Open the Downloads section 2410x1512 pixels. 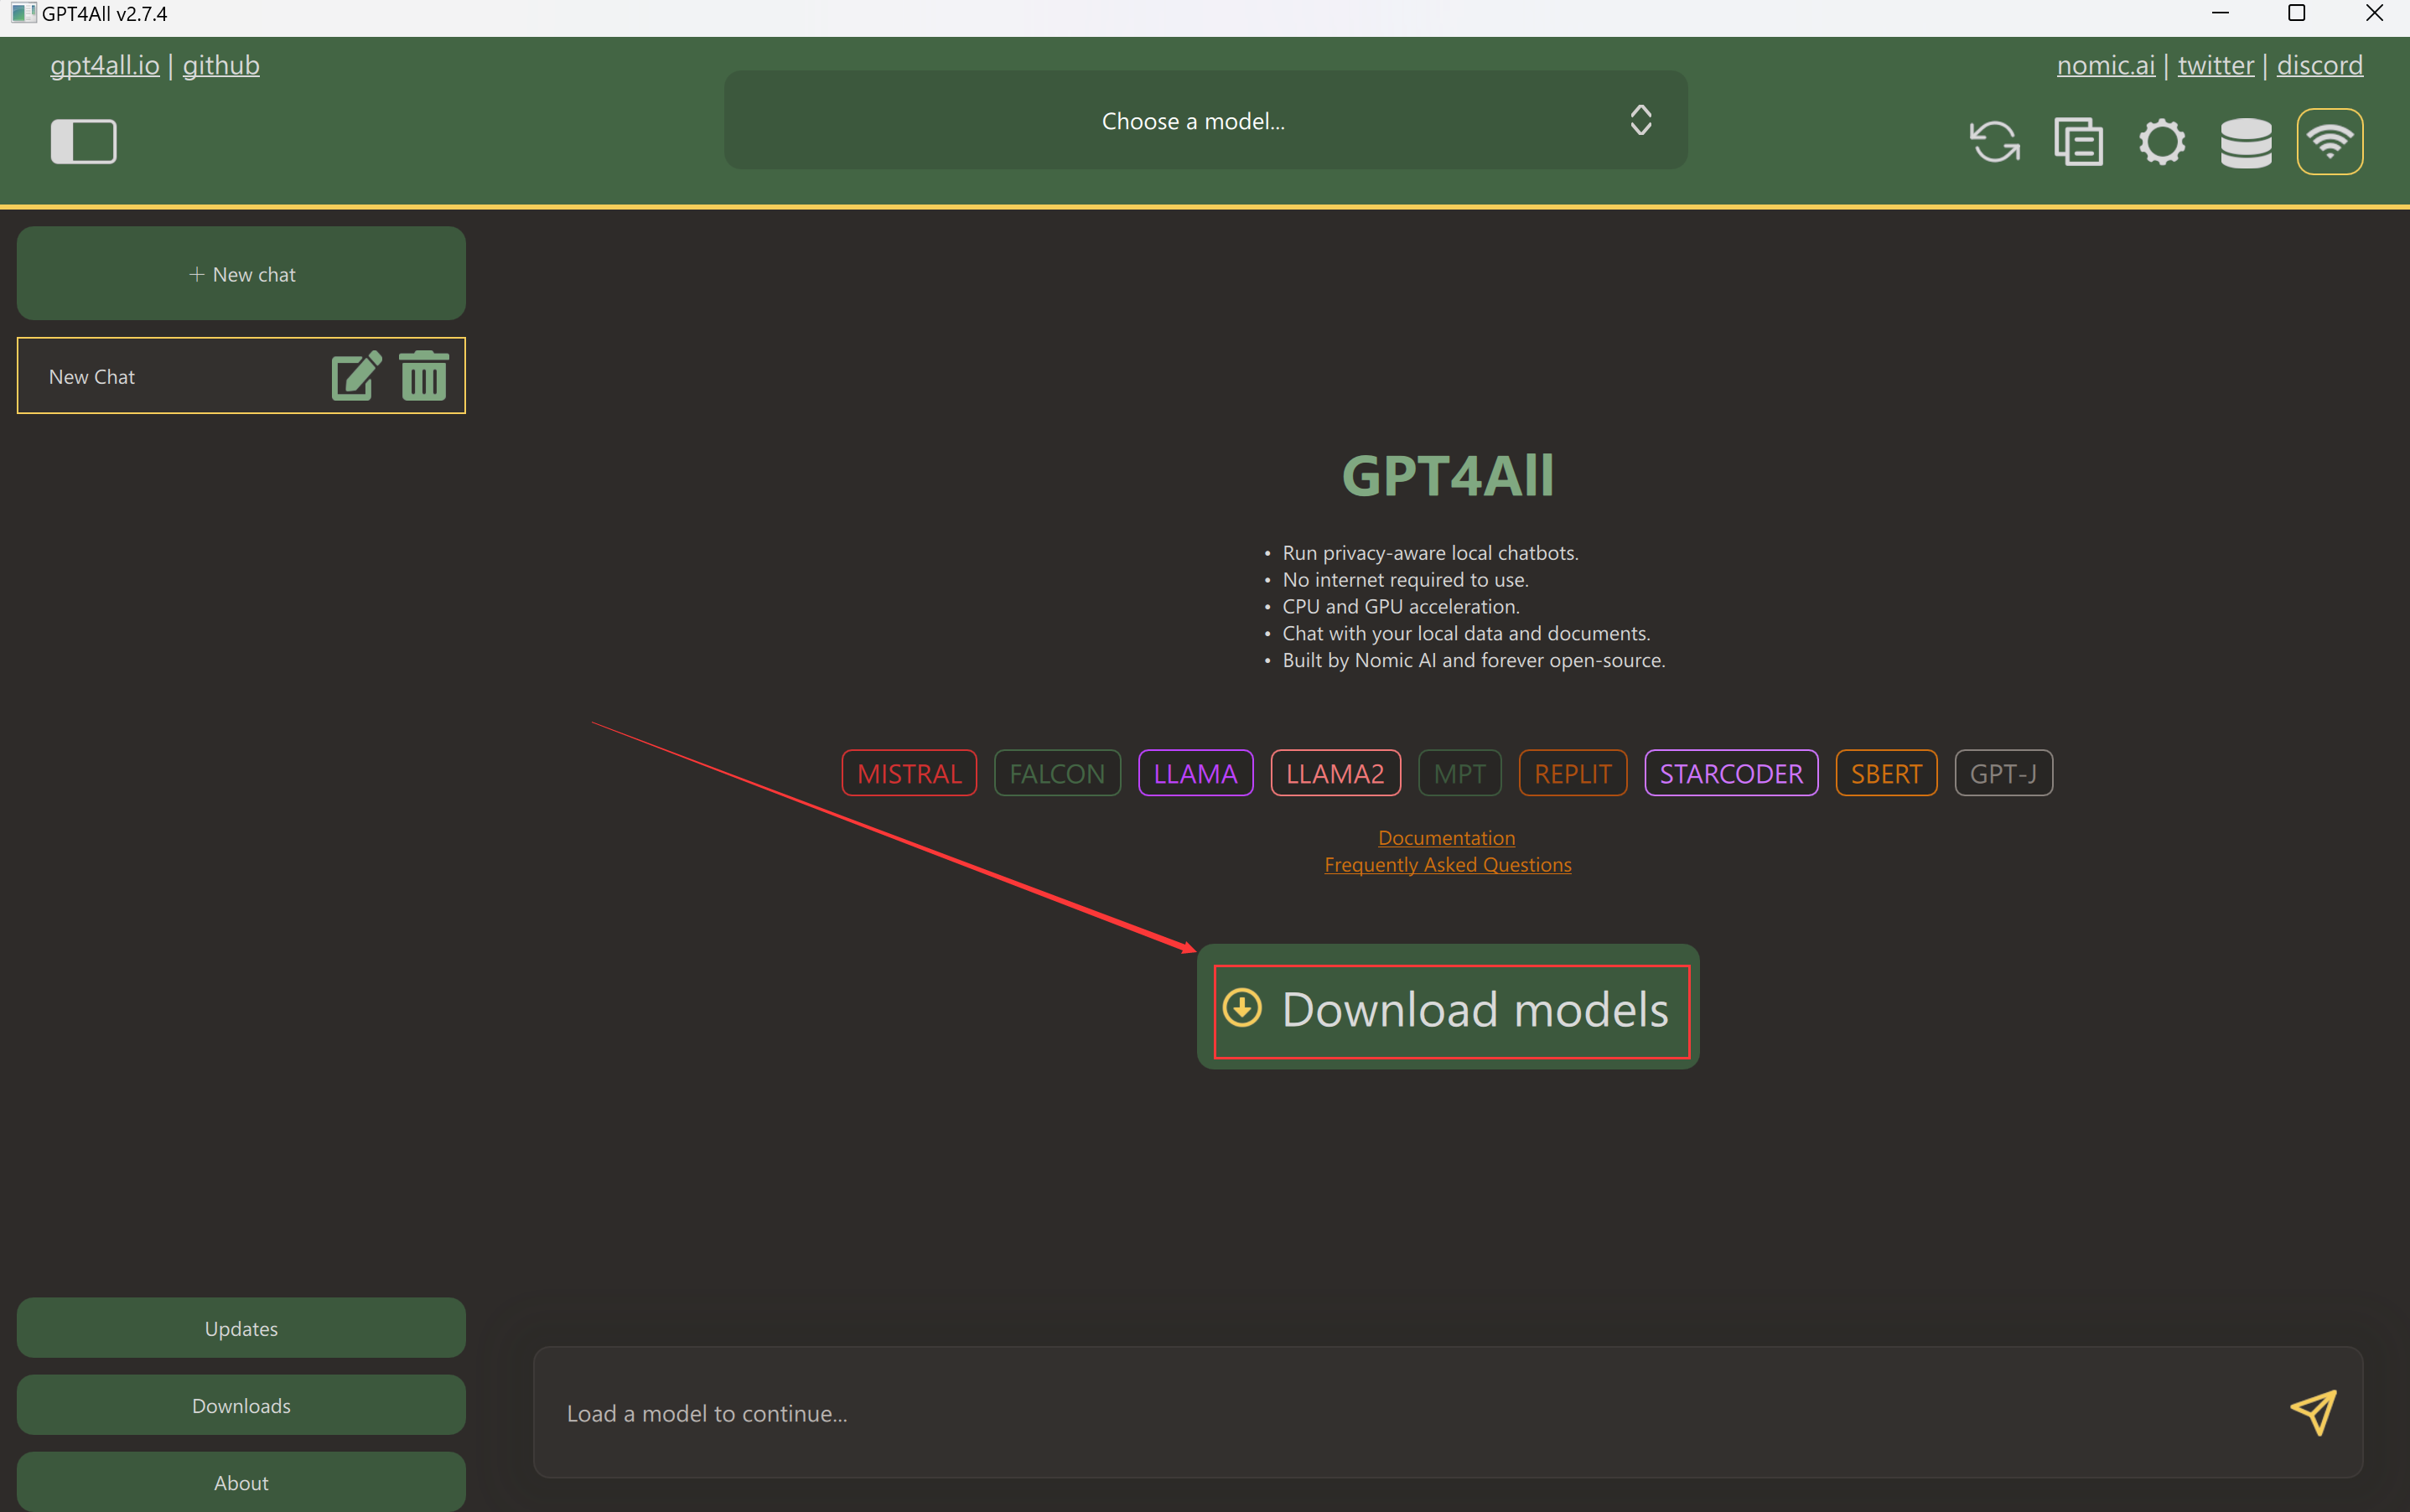241,1405
